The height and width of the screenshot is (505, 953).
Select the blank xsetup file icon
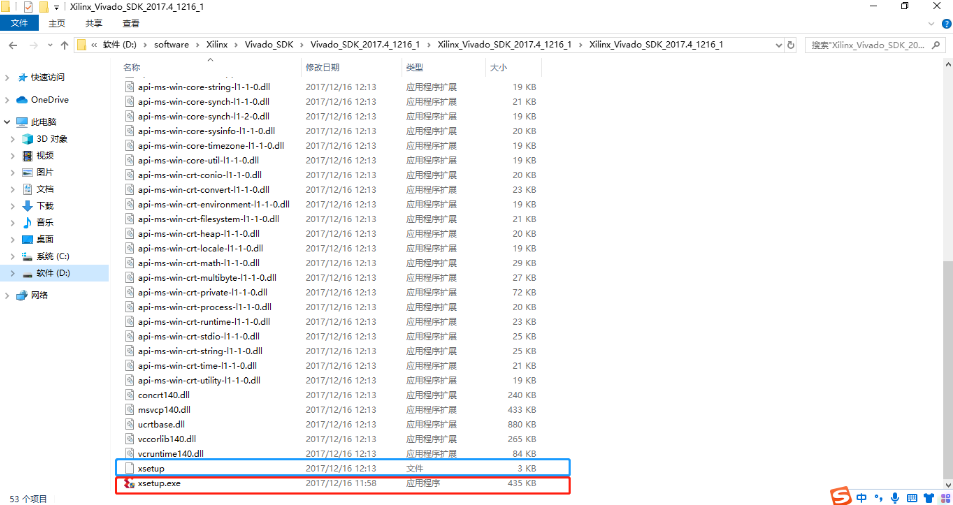click(x=129, y=469)
